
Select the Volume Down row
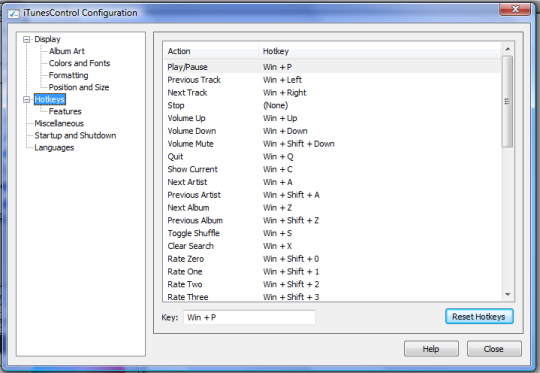point(332,131)
